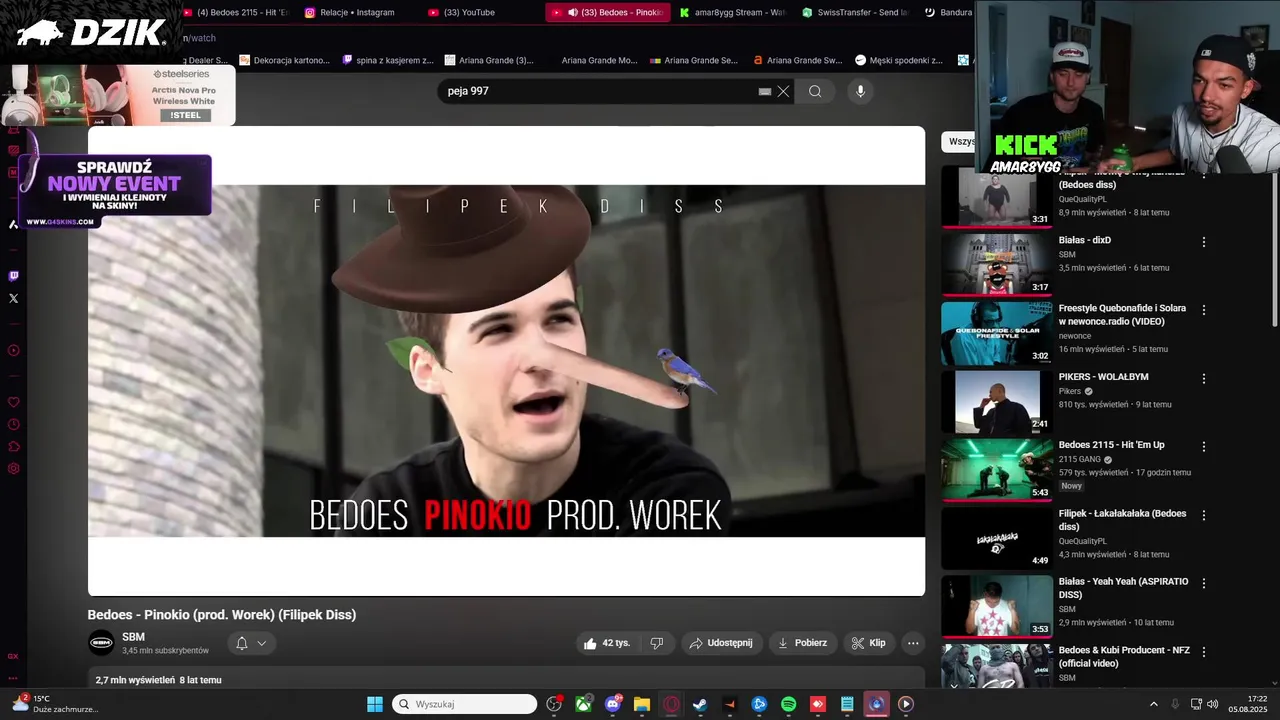Image resolution: width=1280 pixels, height=720 pixels.
Task: Open options for Freestyle Quebonafide i Solara video
Action: click(1204, 310)
